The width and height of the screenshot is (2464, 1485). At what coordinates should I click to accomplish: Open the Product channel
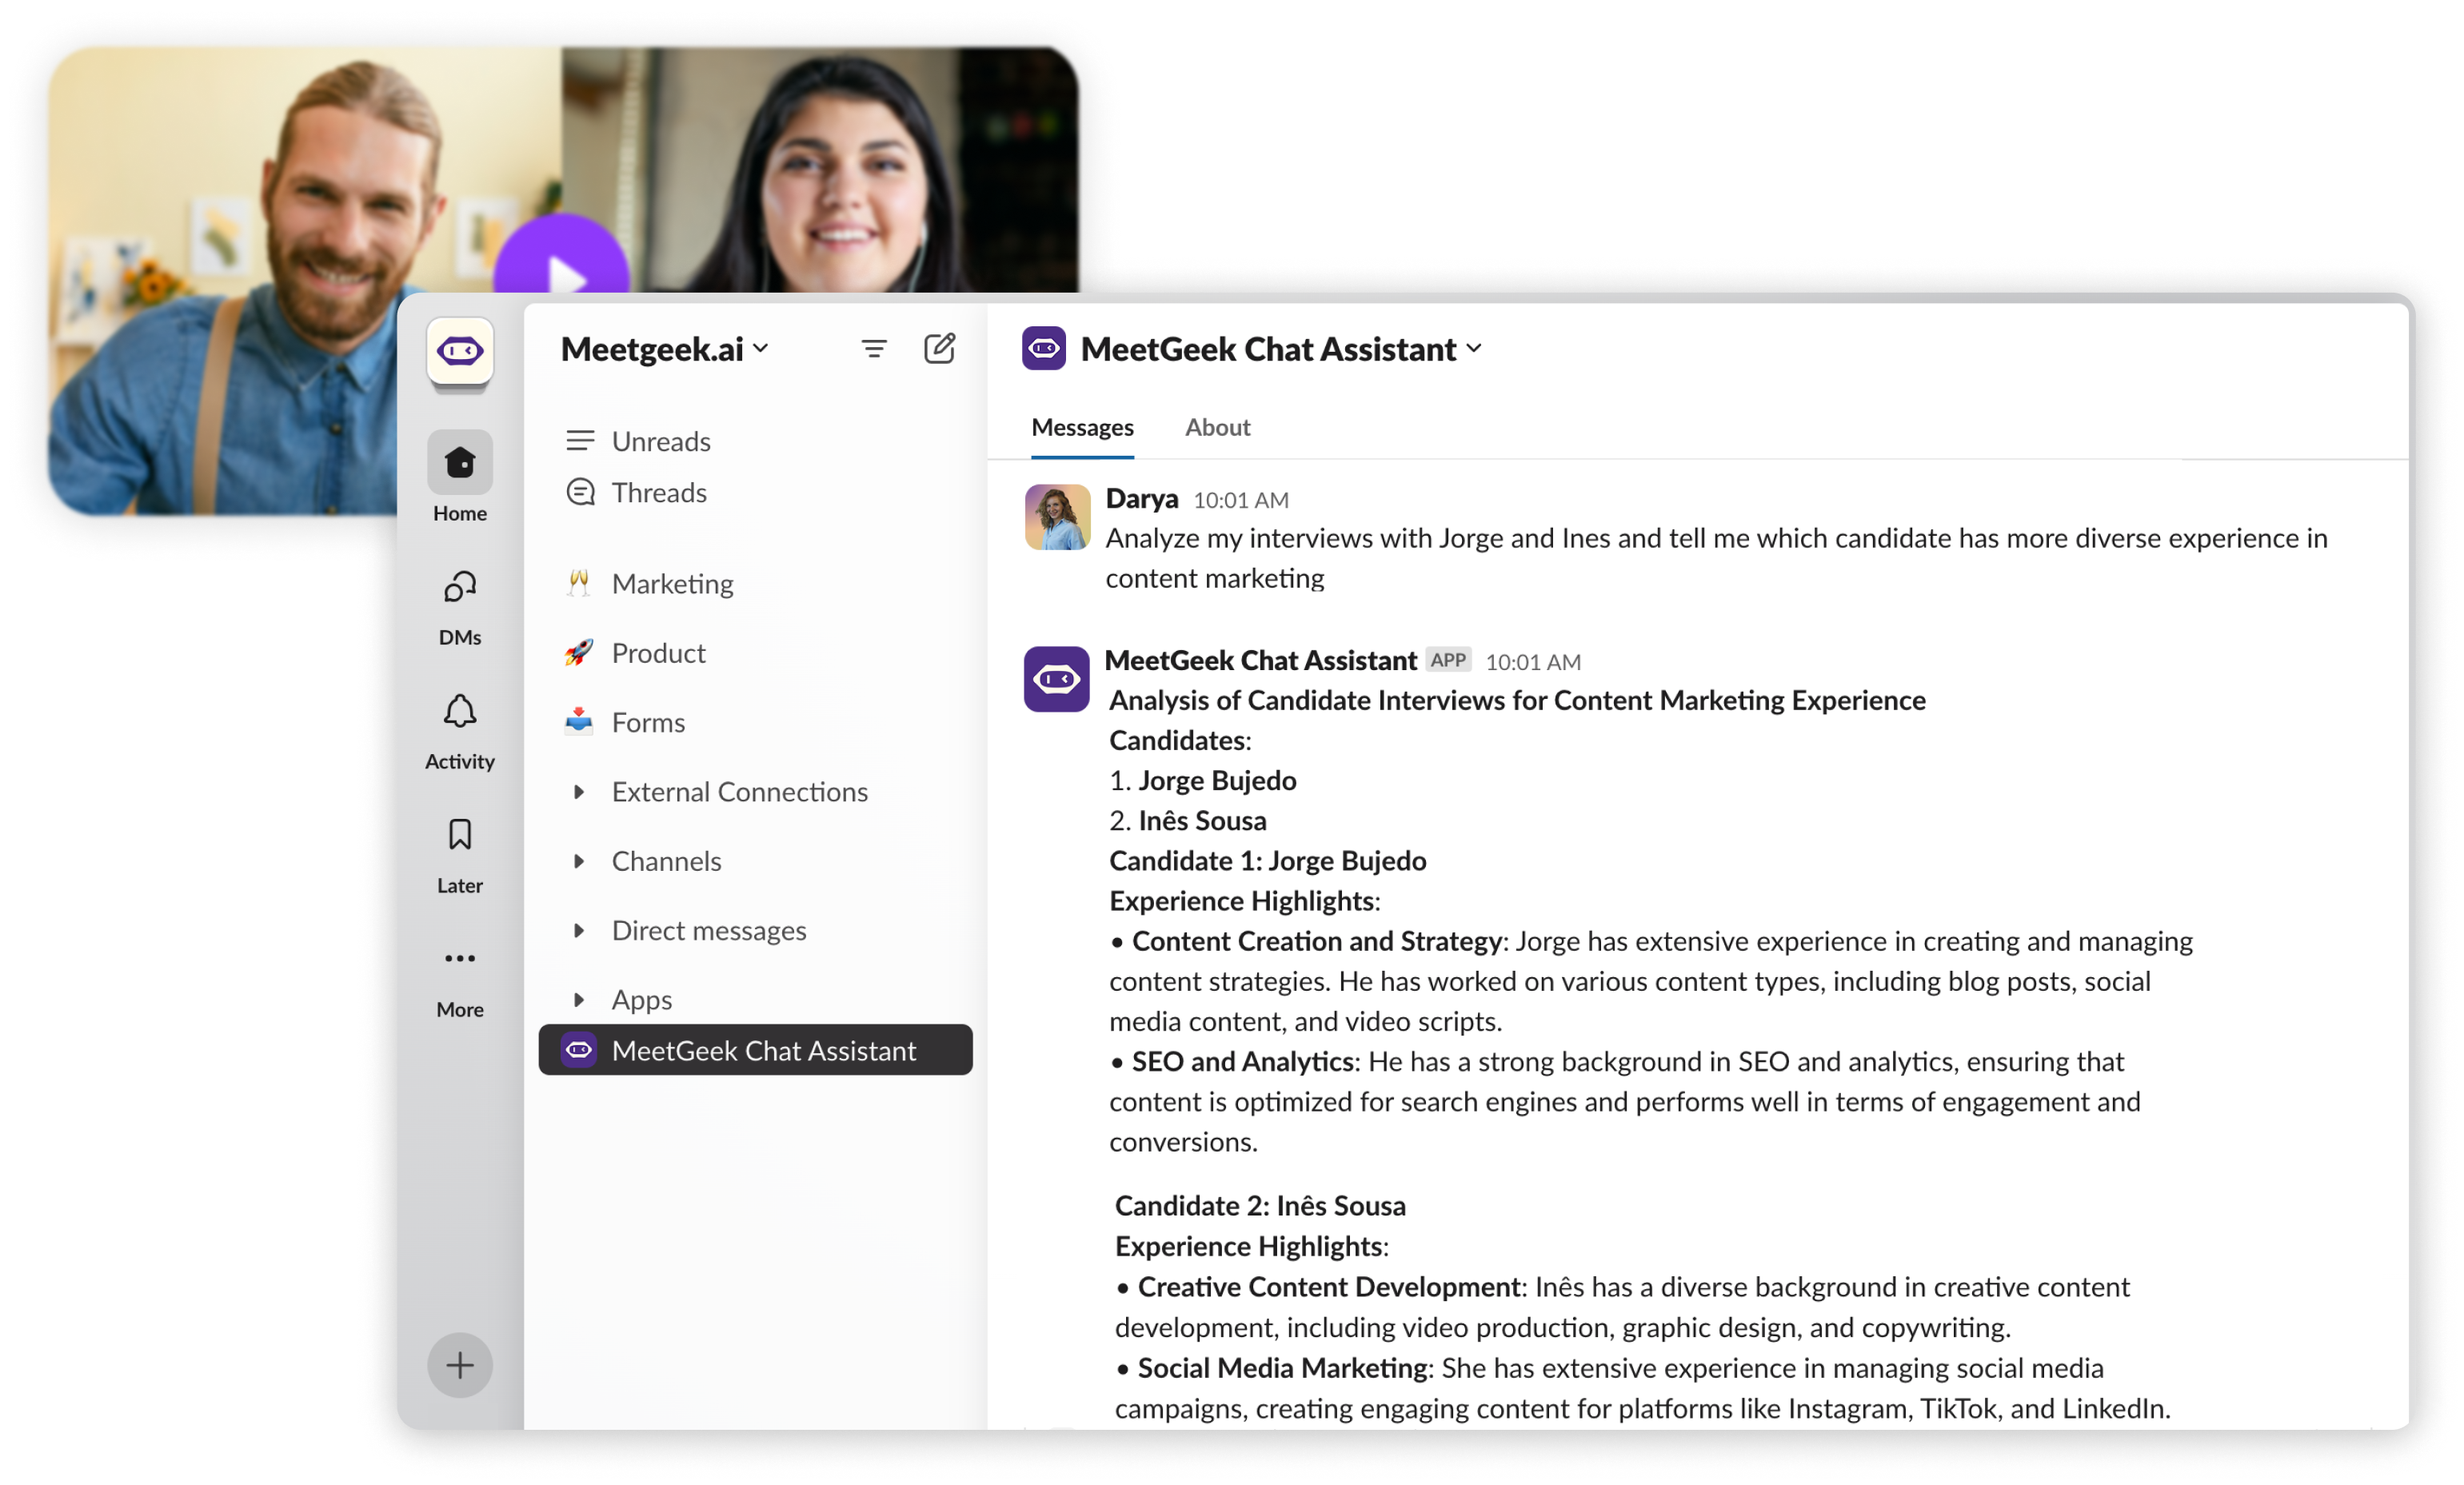(x=658, y=652)
